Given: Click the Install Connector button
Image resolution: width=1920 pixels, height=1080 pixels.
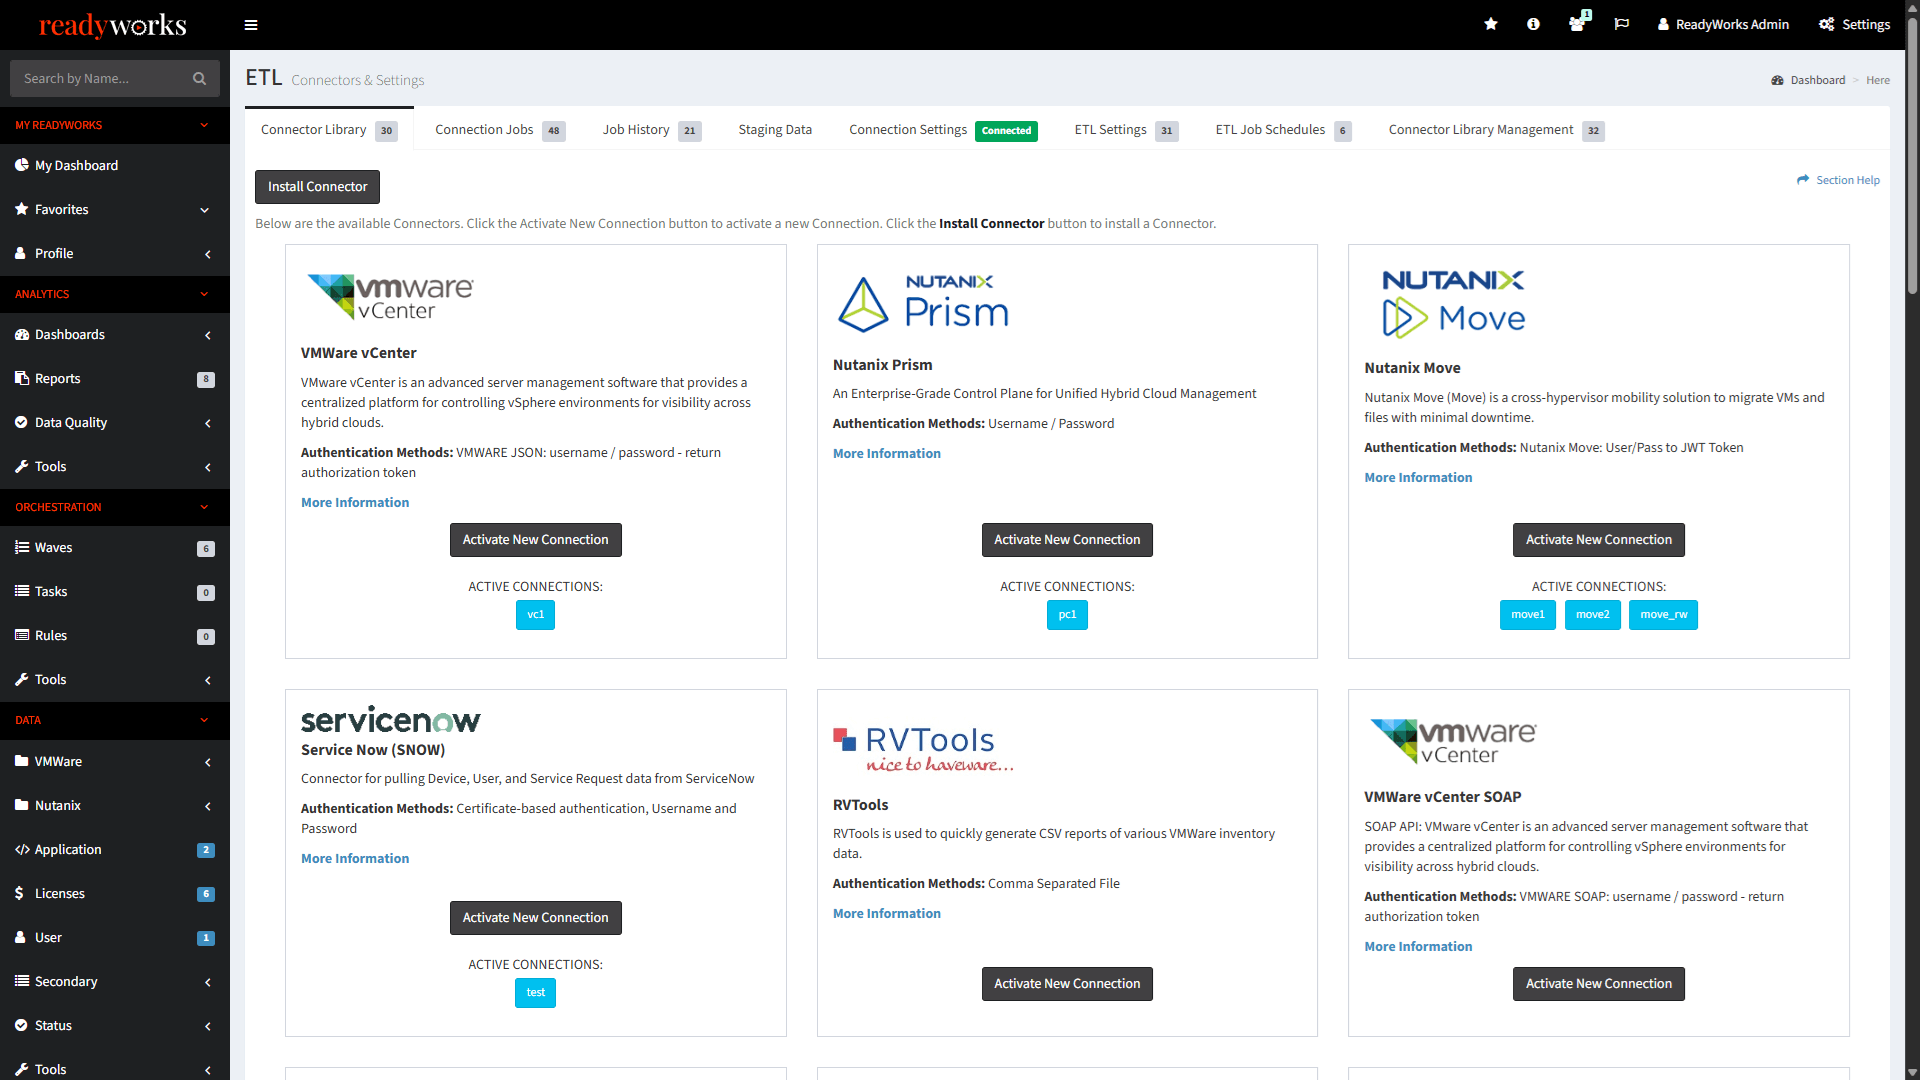Looking at the screenshot, I should (317, 187).
